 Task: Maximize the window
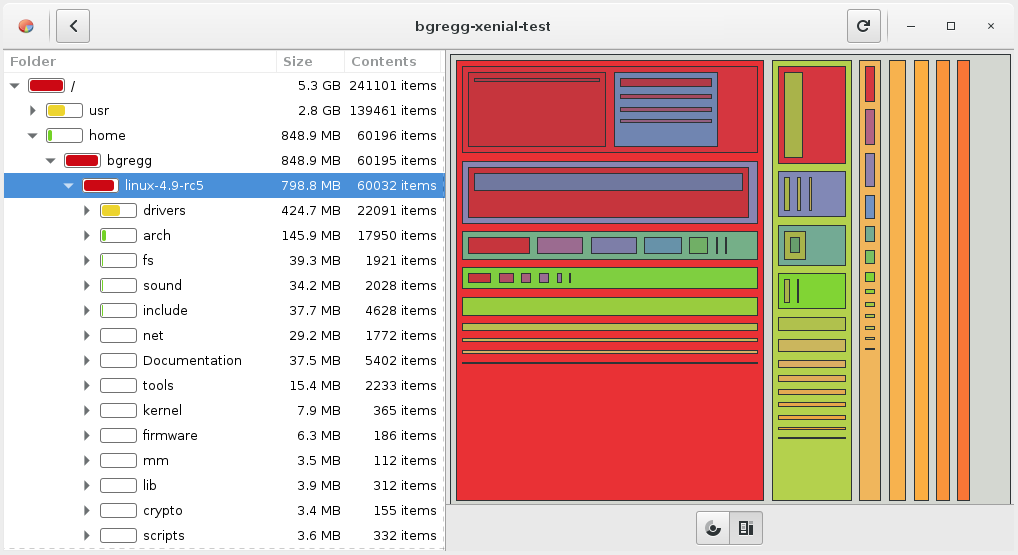pyautogui.click(x=951, y=26)
